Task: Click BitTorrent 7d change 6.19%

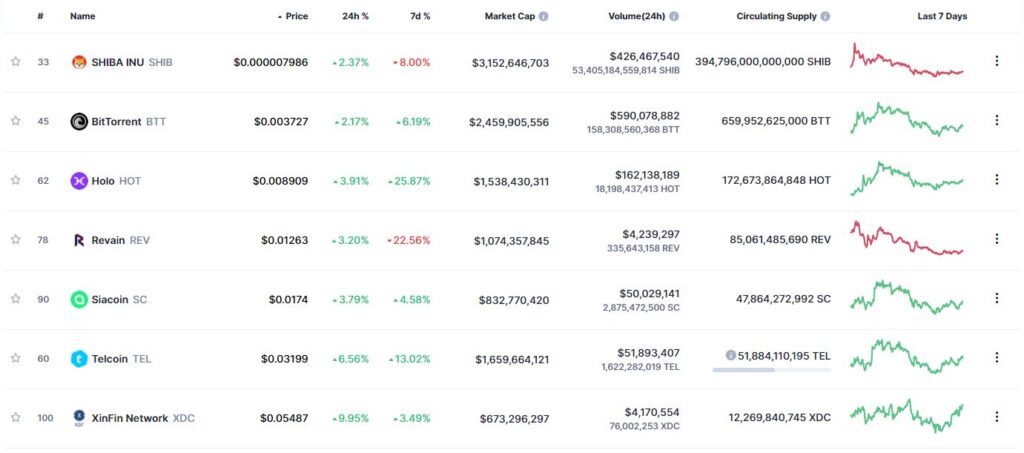Action: click(413, 122)
